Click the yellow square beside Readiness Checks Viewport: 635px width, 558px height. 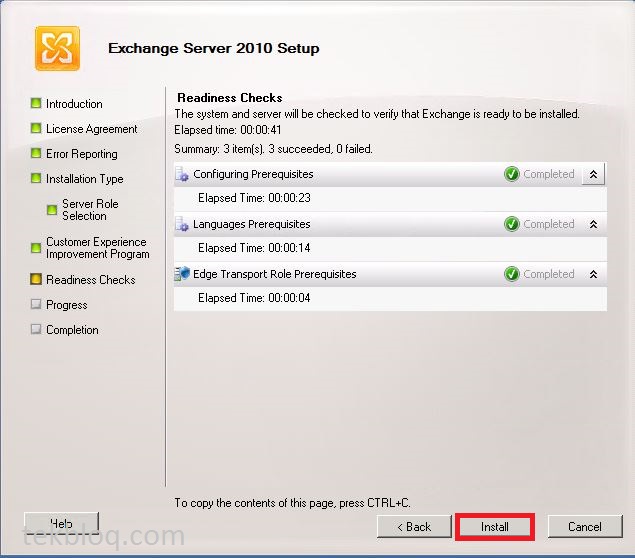point(36,279)
